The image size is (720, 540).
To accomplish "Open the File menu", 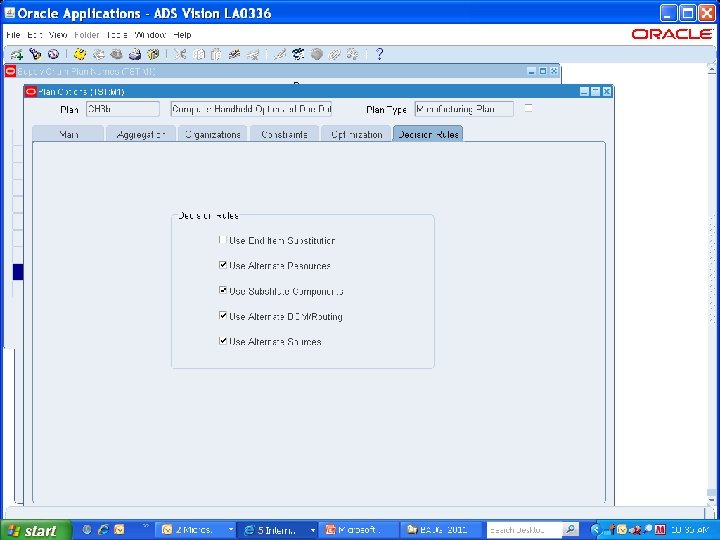I will tap(13, 35).
